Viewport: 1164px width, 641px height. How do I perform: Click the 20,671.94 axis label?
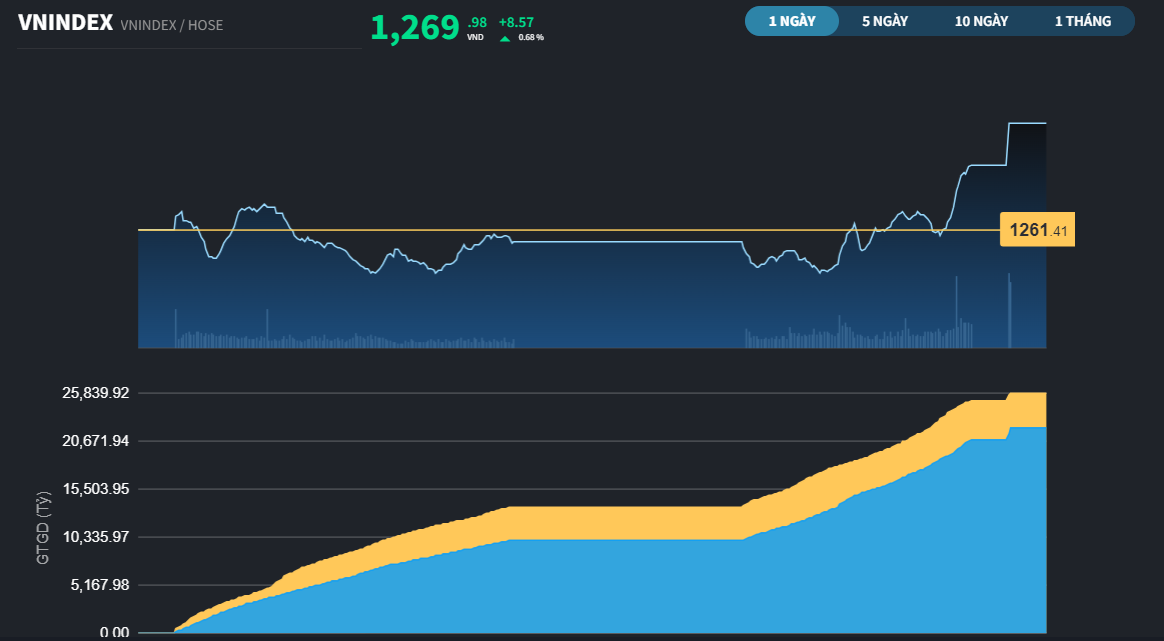(95, 441)
